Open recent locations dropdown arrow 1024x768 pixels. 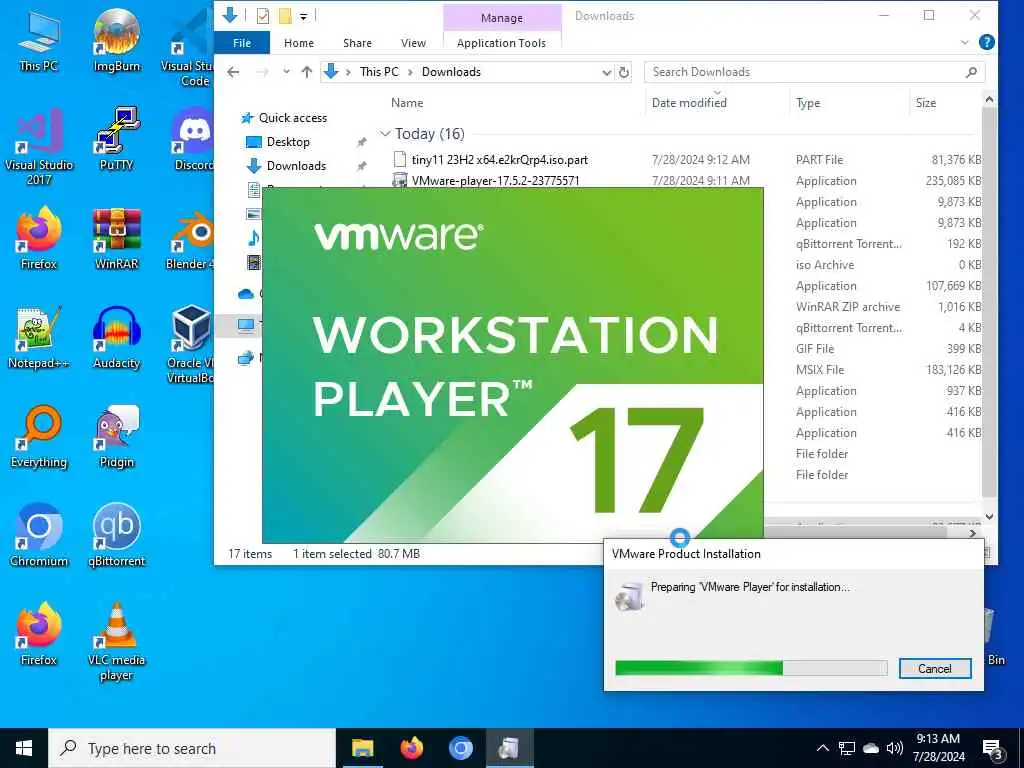(286, 72)
